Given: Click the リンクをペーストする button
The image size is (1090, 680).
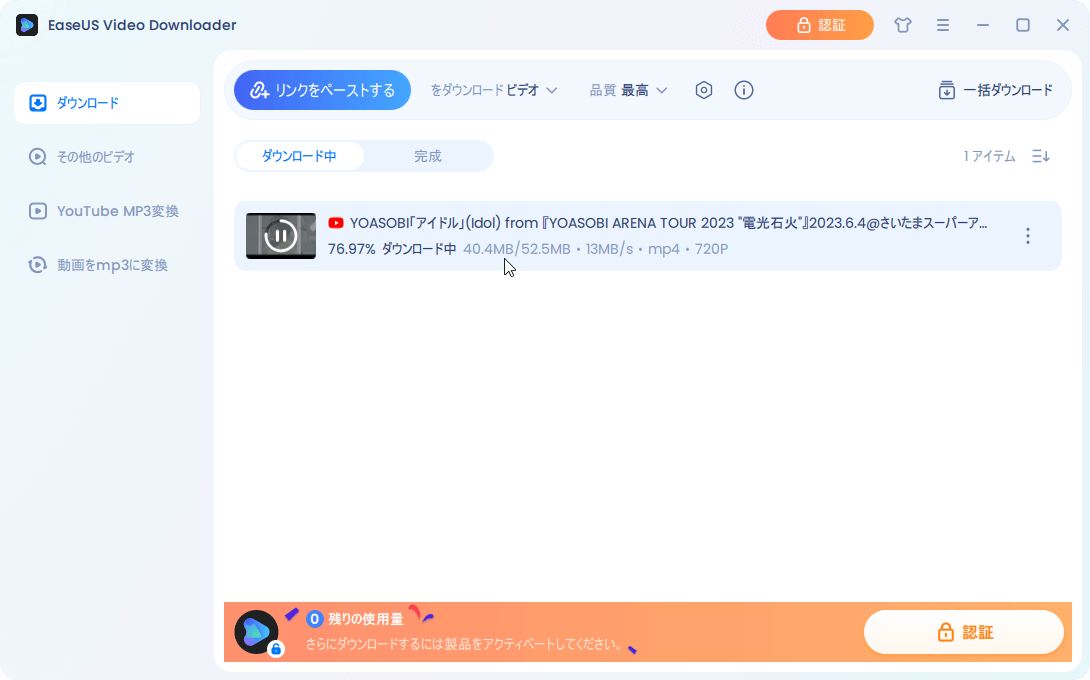Looking at the screenshot, I should (x=322, y=90).
